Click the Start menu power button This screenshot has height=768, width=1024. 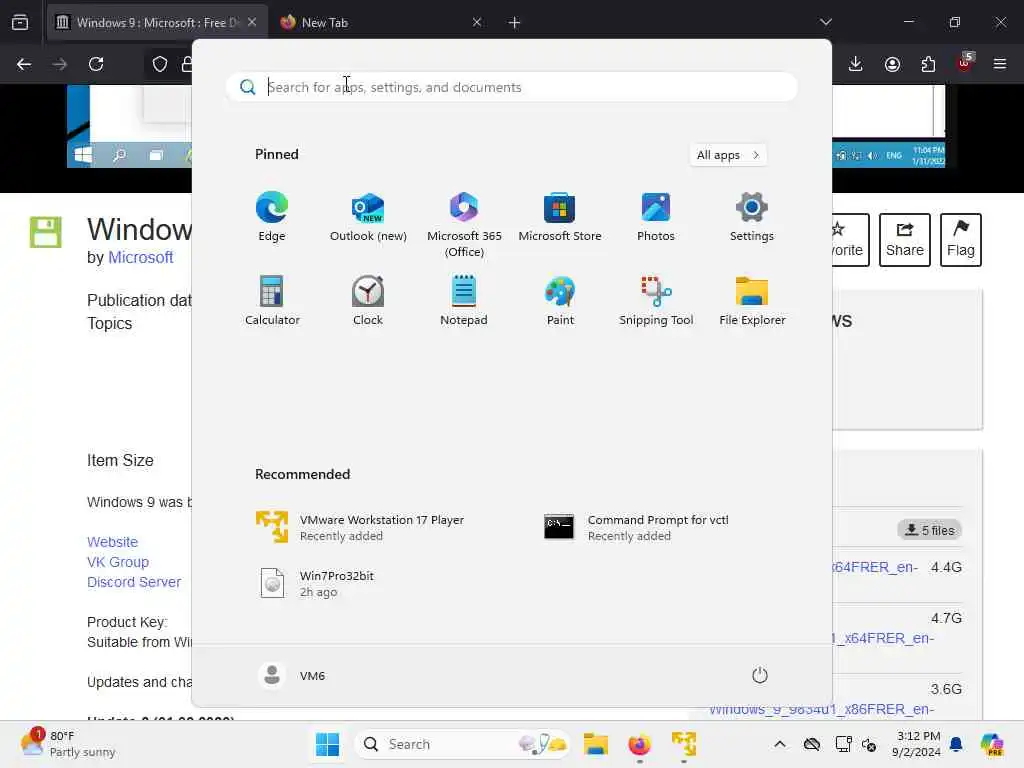(760, 675)
